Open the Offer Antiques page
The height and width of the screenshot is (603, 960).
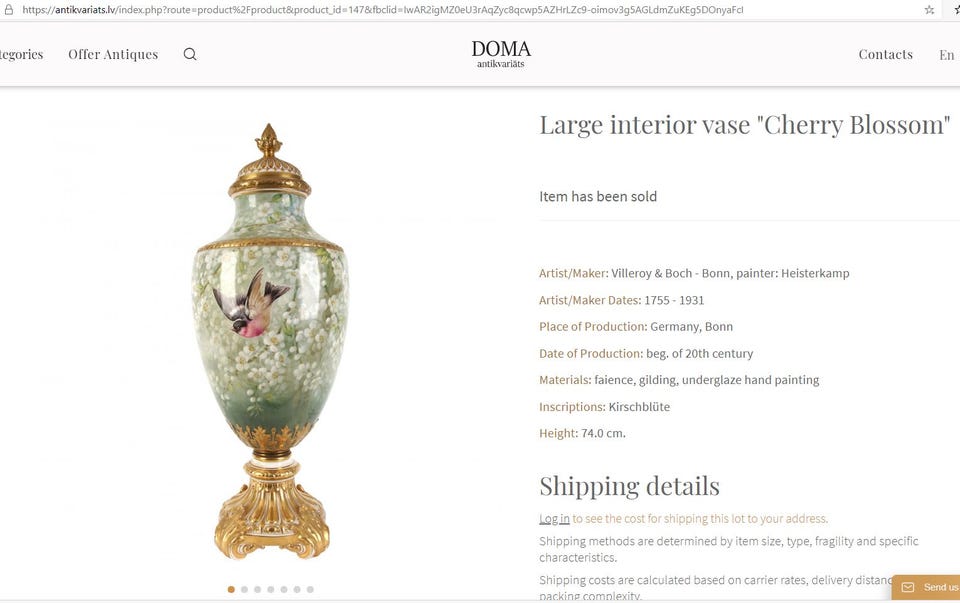113,54
